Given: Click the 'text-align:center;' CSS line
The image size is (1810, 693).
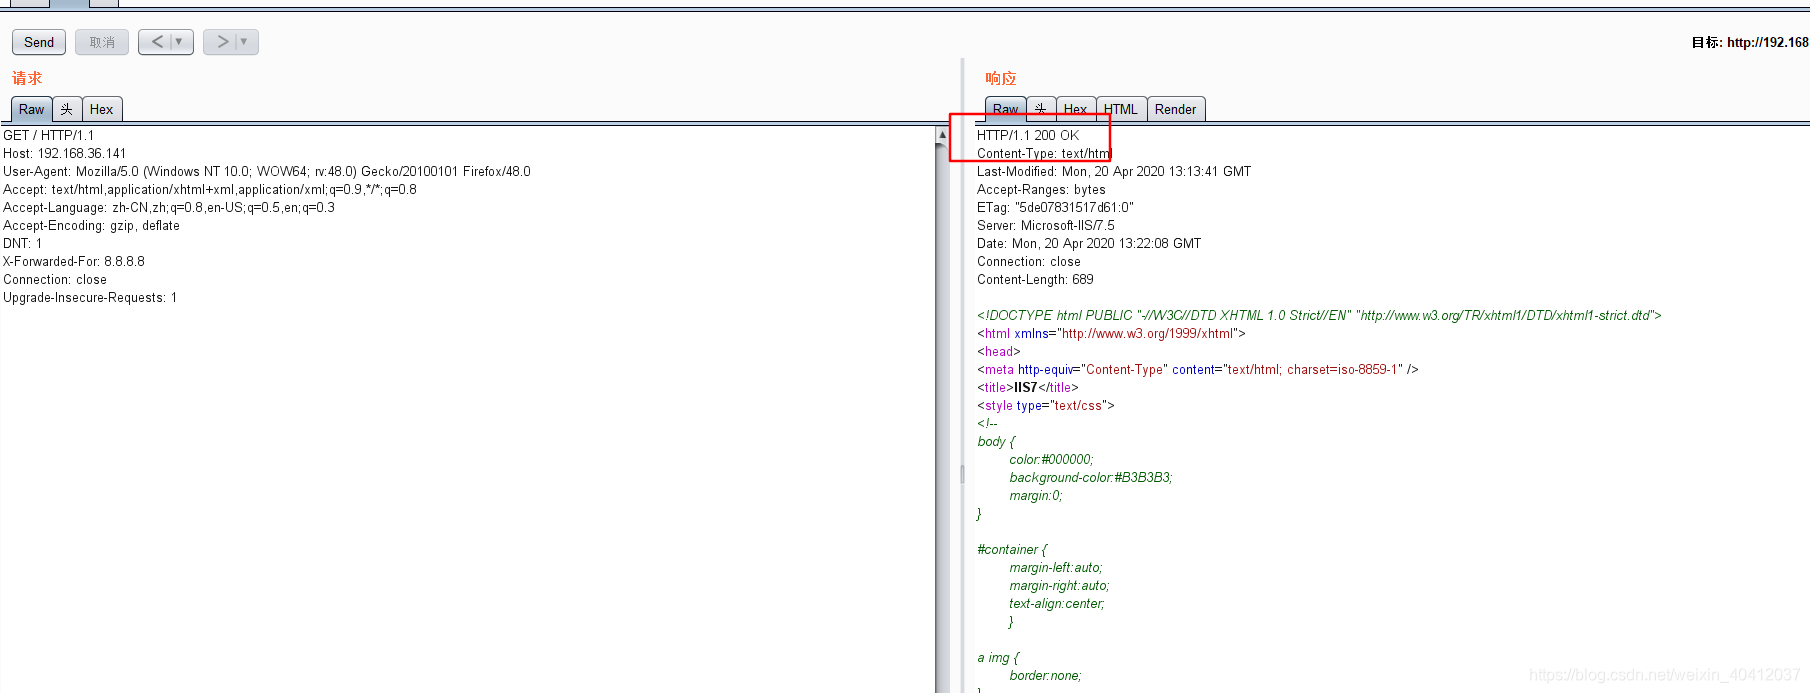Looking at the screenshot, I should 1057,603.
